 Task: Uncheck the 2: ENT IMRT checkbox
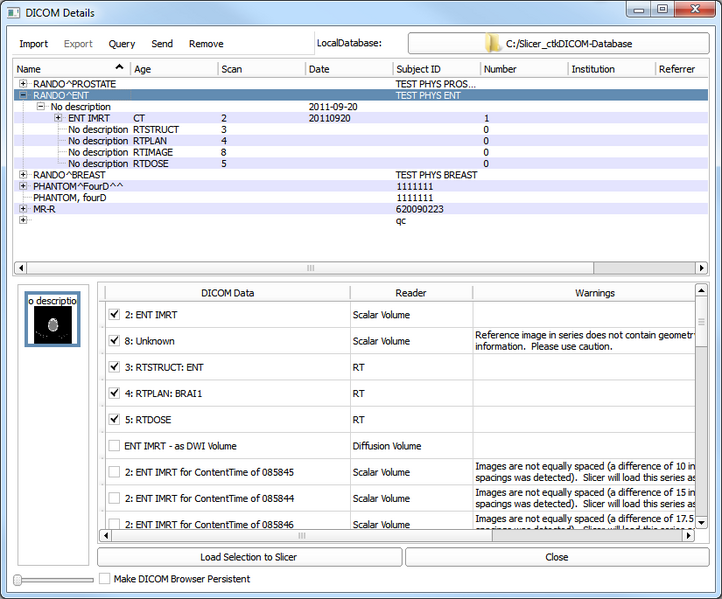click(114, 315)
